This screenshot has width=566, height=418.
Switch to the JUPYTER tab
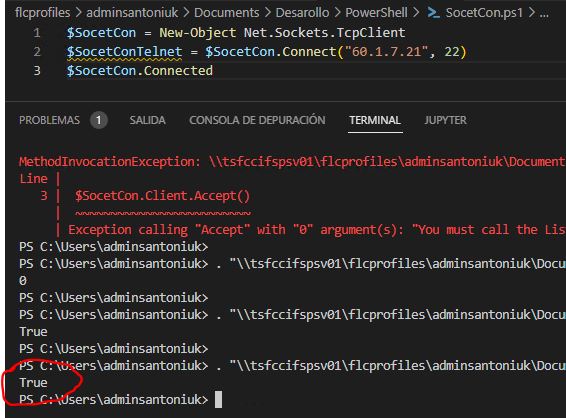(445, 120)
